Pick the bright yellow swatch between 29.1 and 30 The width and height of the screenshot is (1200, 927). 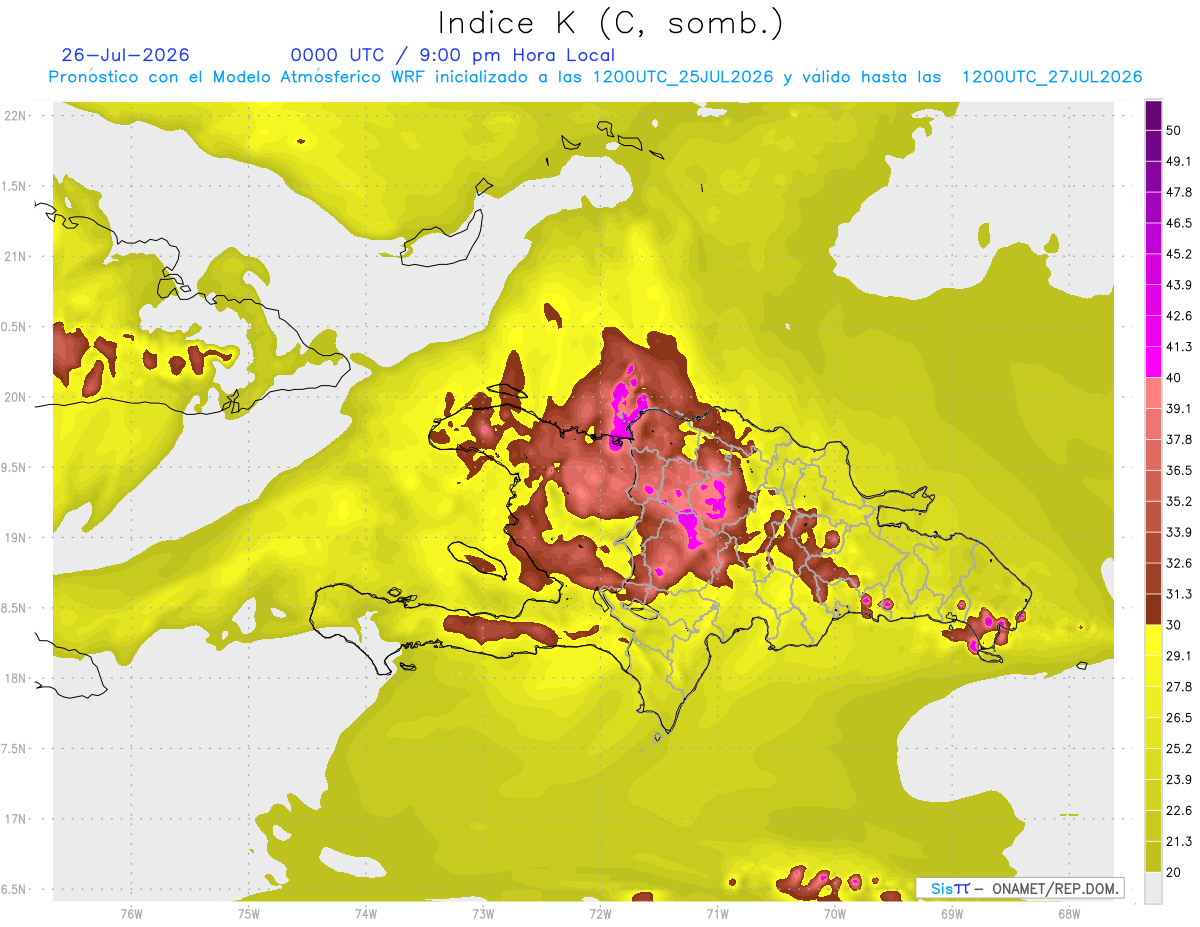1154,640
